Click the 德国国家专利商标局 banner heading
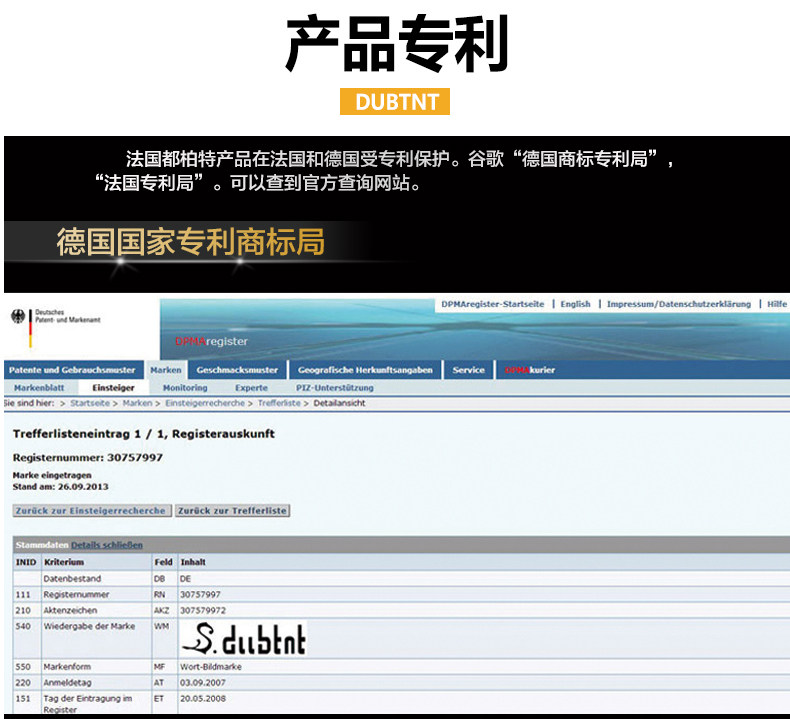 point(190,242)
